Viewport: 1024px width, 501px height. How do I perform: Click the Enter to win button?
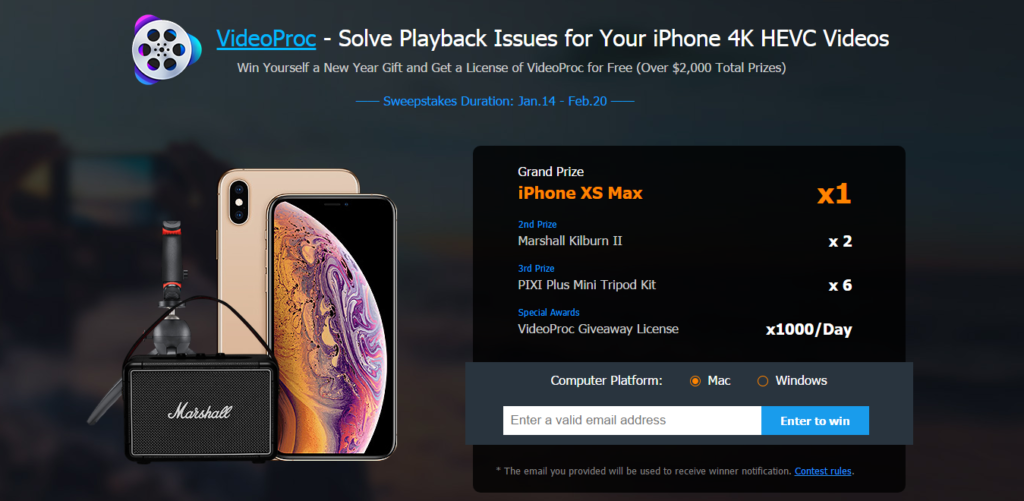pyautogui.click(x=815, y=421)
